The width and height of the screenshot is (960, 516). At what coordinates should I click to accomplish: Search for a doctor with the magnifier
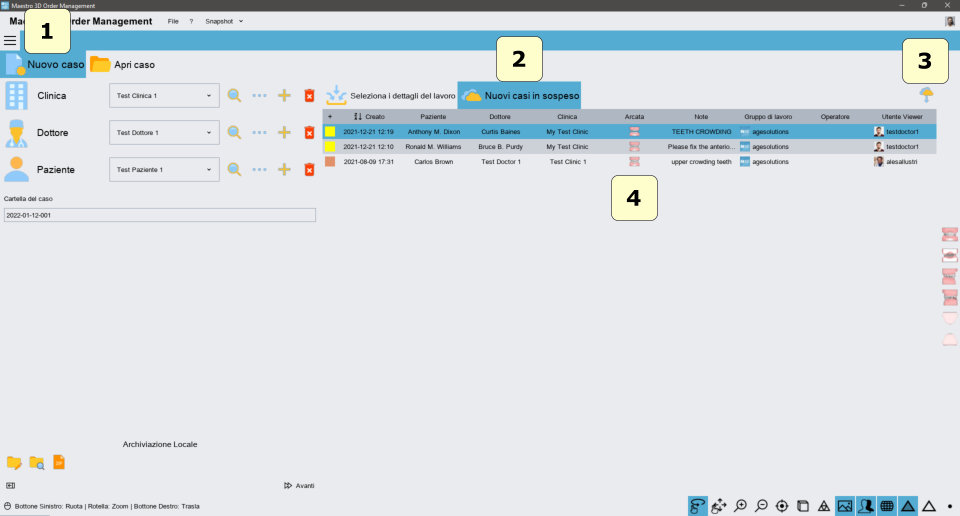[234, 132]
